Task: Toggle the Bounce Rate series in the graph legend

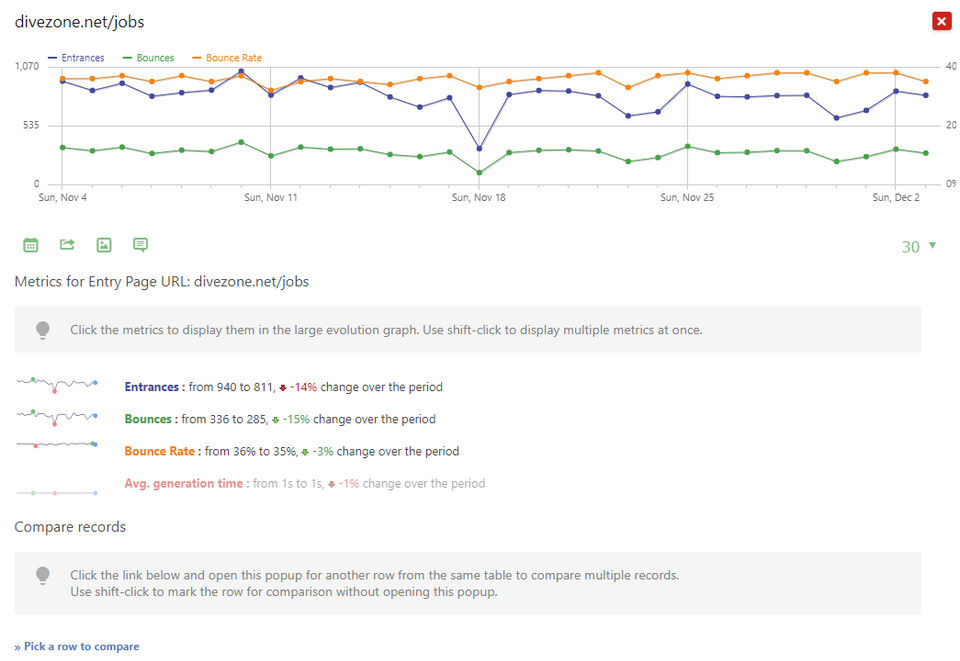Action: point(227,58)
